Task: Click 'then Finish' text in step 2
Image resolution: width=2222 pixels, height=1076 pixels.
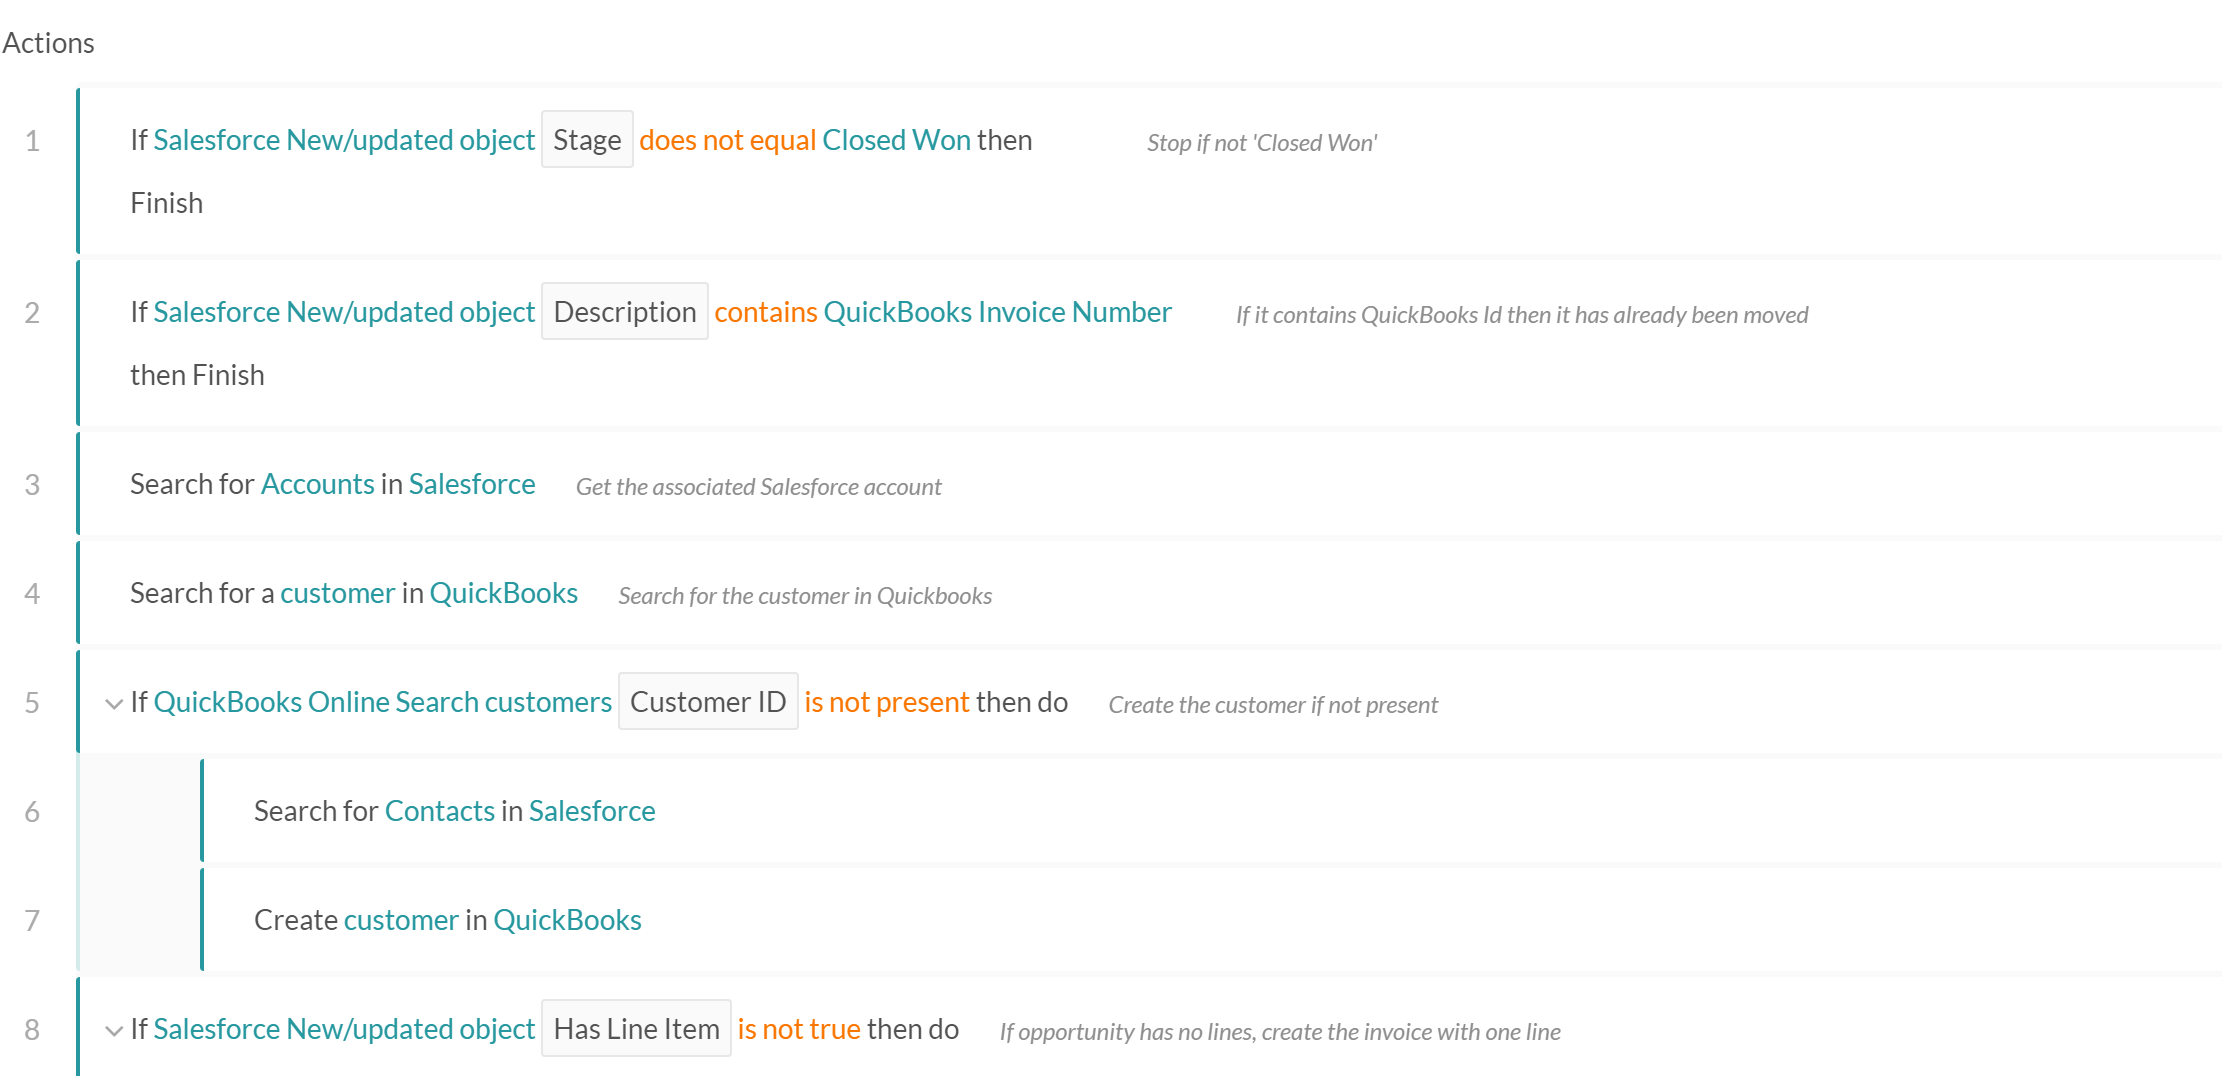Action: pyautogui.click(x=197, y=376)
